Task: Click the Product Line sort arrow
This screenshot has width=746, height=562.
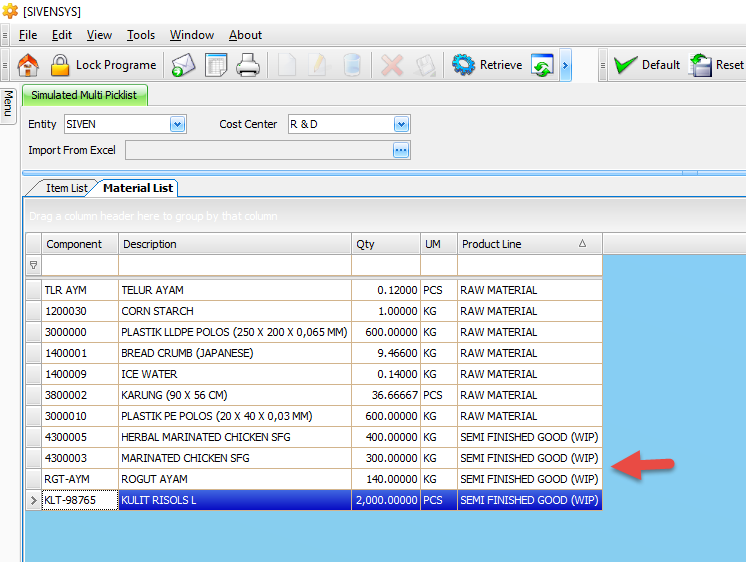Action: tap(582, 244)
